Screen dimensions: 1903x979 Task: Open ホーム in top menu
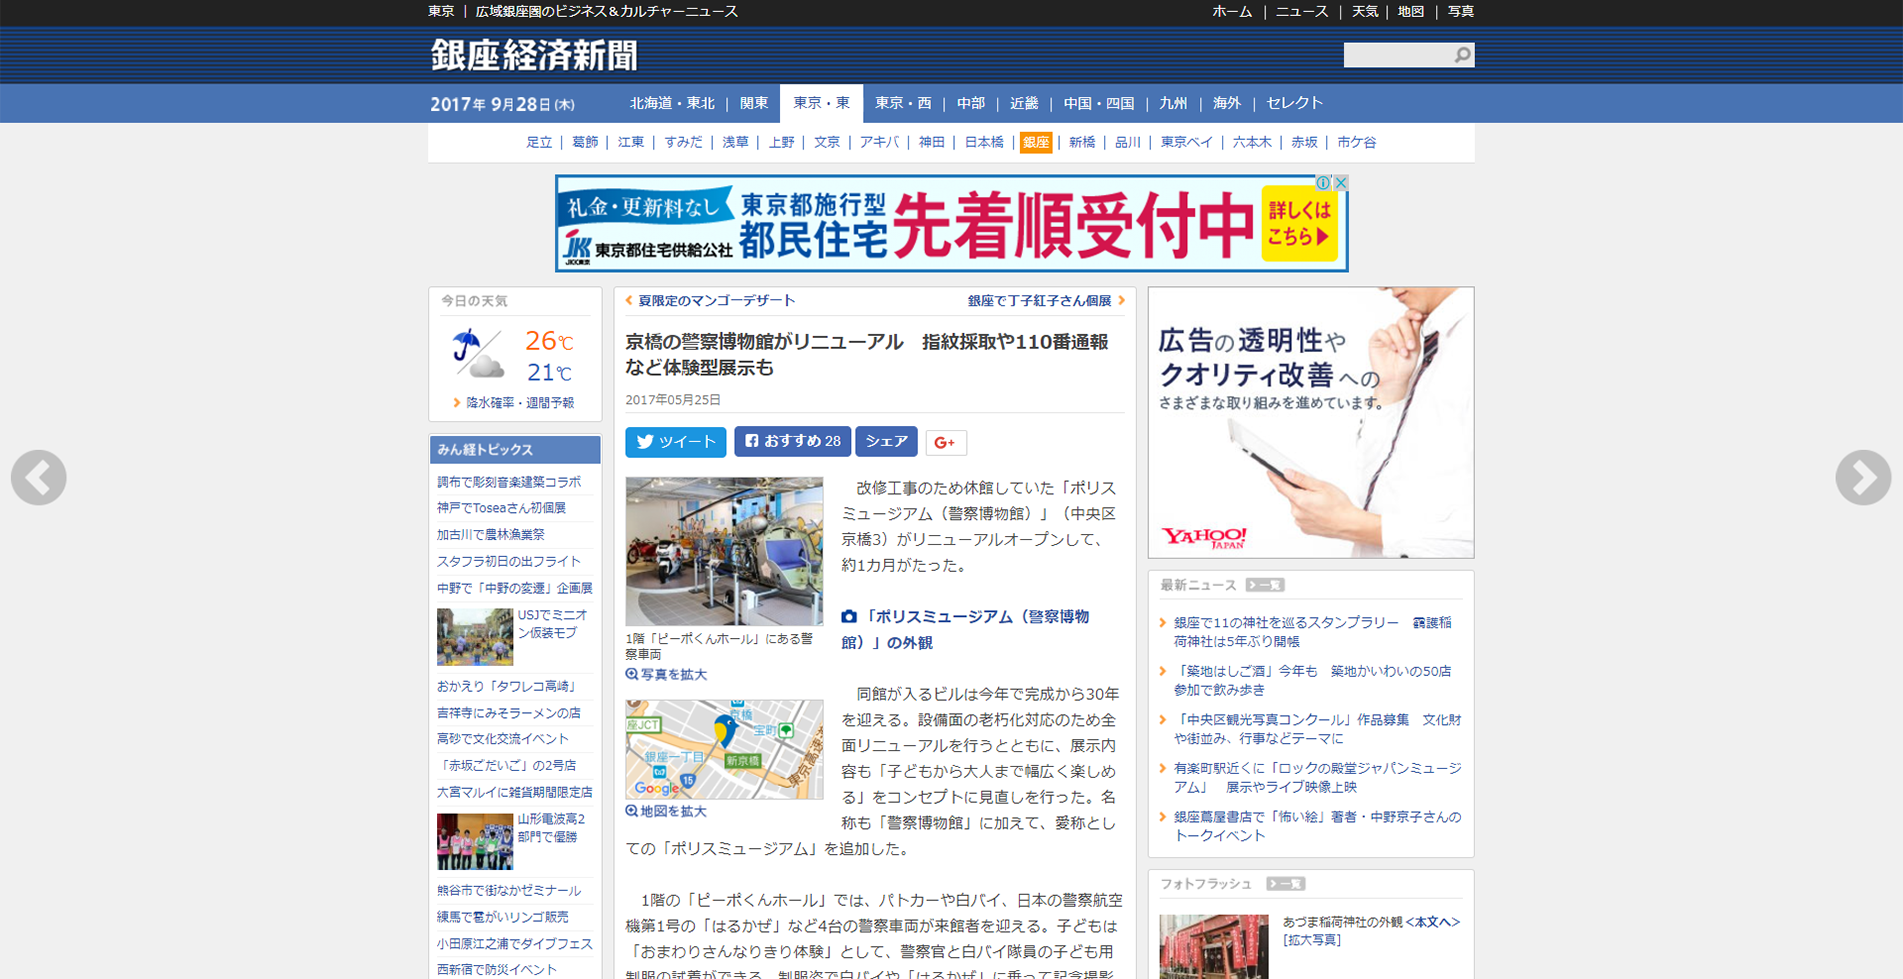[x=1232, y=12]
